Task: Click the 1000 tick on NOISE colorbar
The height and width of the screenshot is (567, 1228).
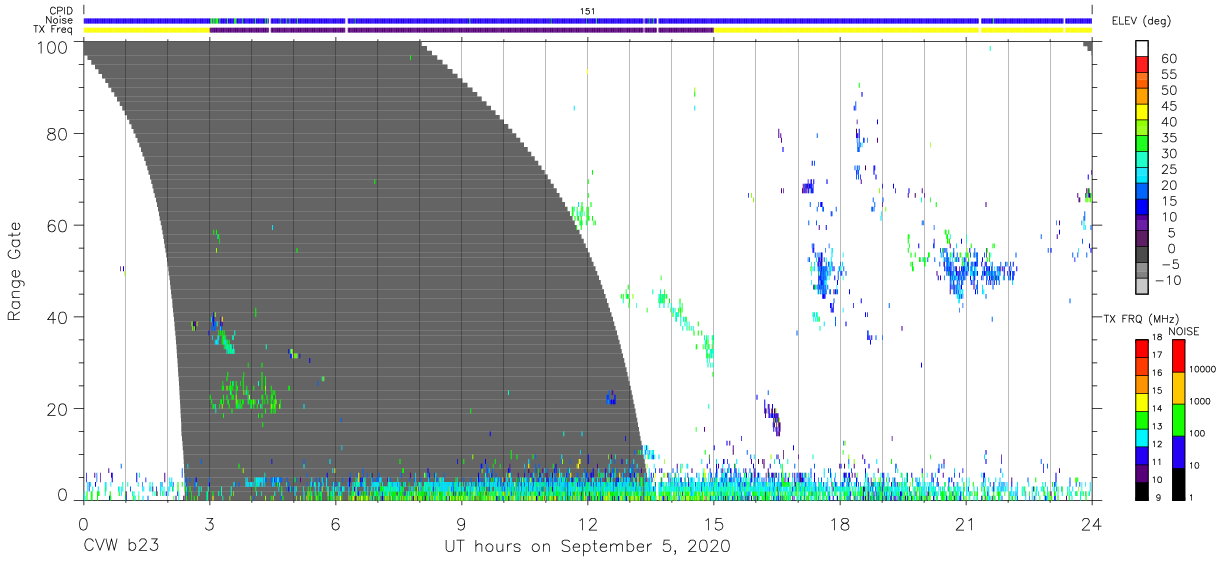Action: [x=1199, y=402]
